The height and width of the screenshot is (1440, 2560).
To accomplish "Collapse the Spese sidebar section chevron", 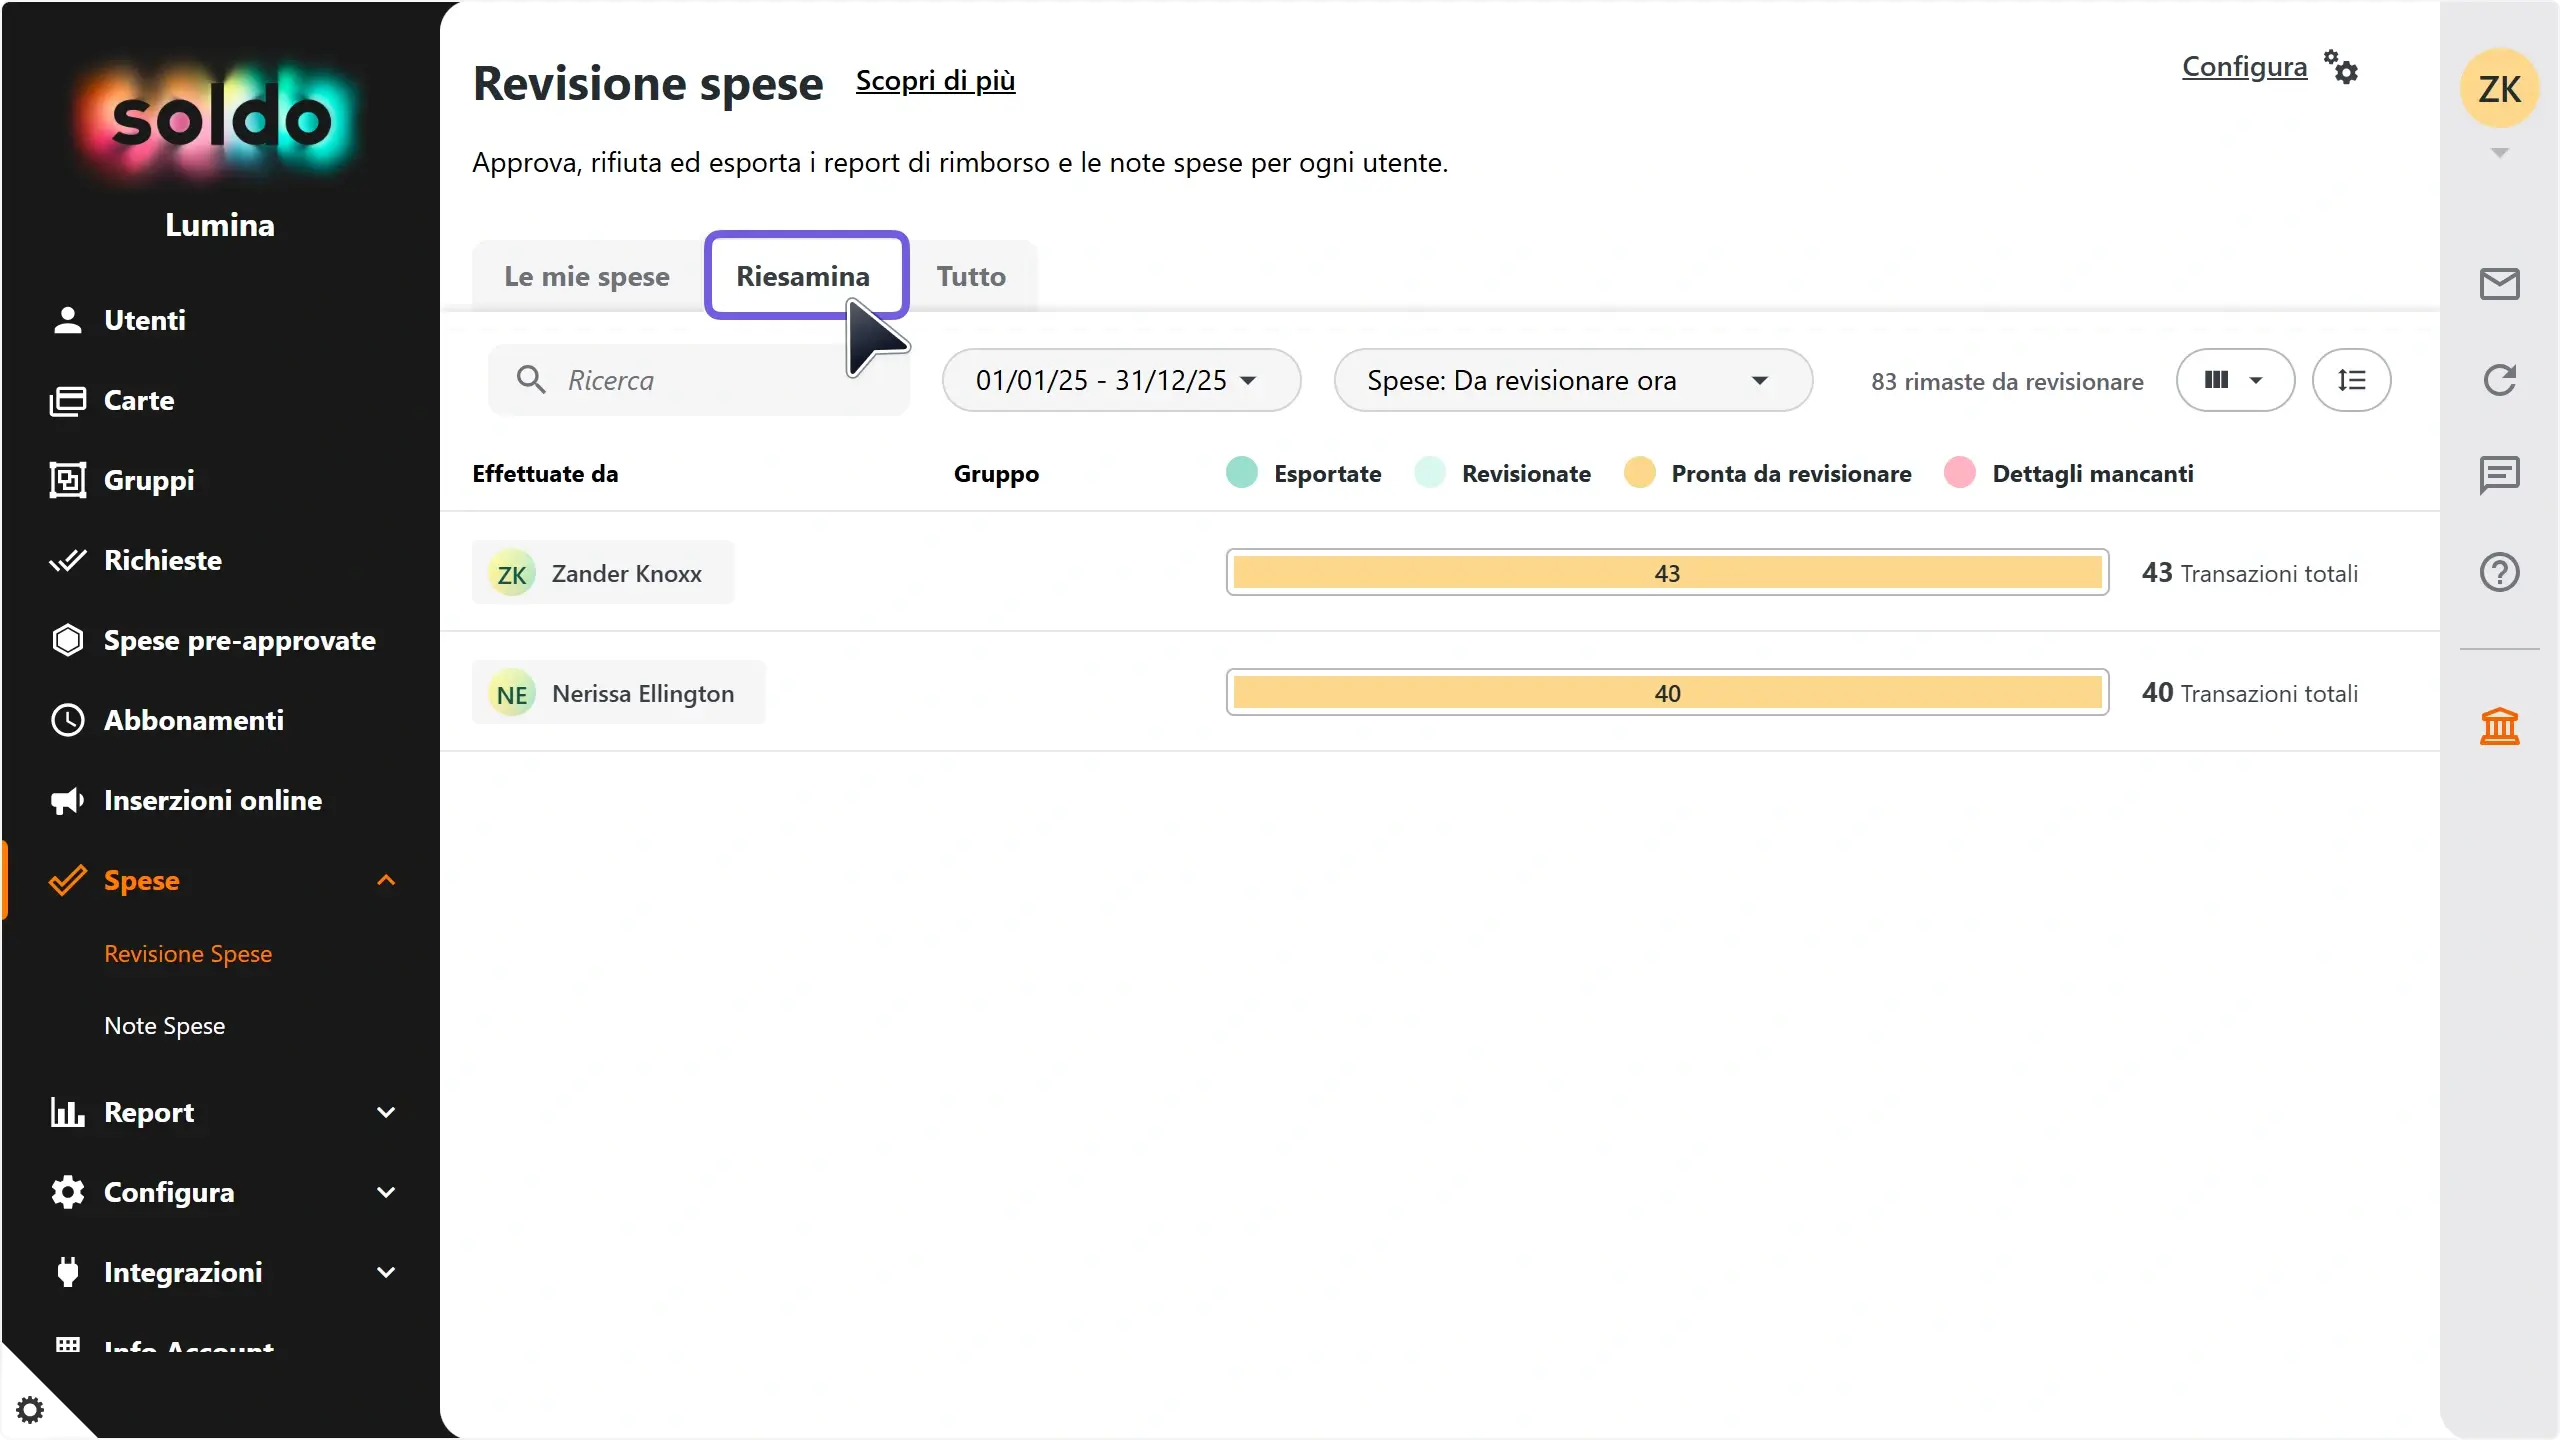I will pyautogui.click(x=386, y=880).
